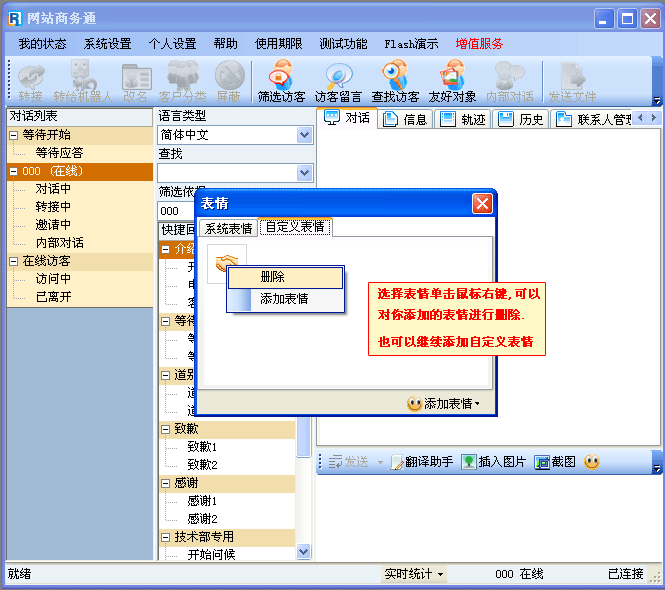Click 转给机器人 transfer to robot icon

coord(83,81)
